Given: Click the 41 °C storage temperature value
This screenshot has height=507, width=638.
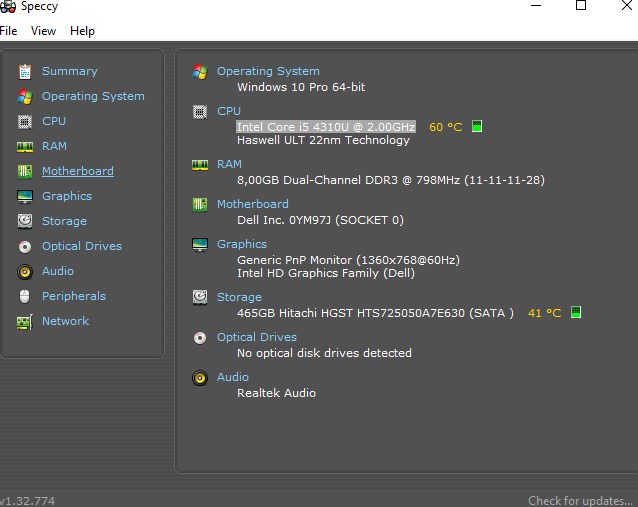Looking at the screenshot, I should pyautogui.click(x=544, y=313).
